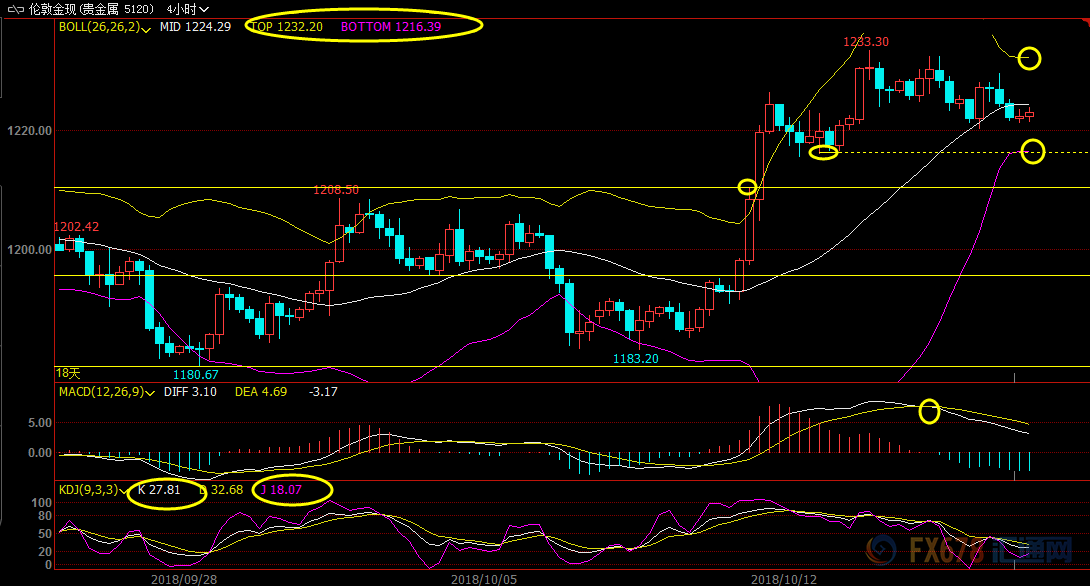Image resolution: width=1090 pixels, height=586 pixels.
Task: Click the BOLL MID 1224.29 value
Action: (x=195, y=27)
